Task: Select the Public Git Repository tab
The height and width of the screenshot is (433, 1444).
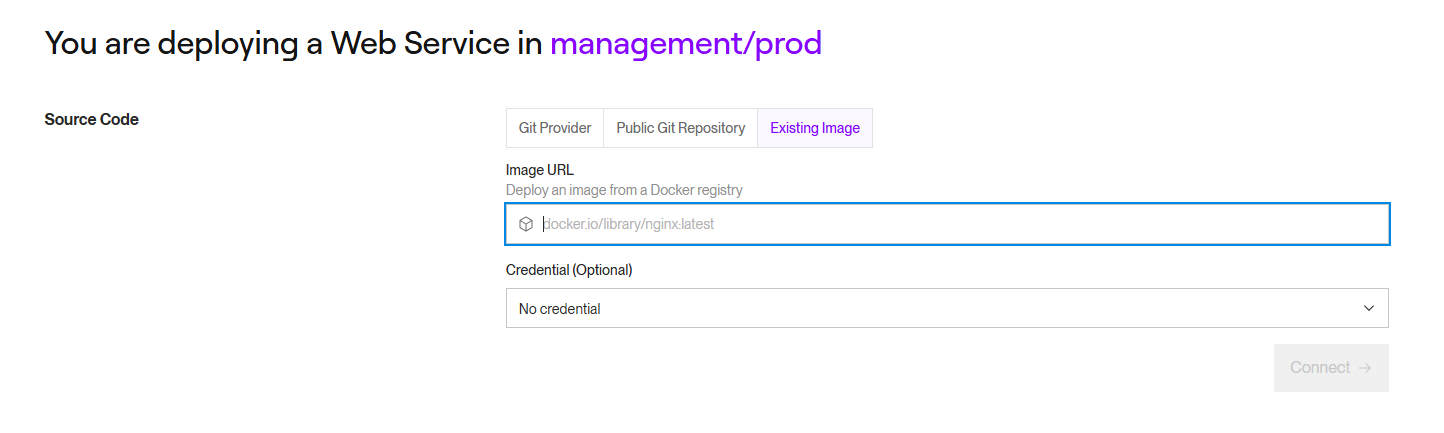Action: pyautogui.click(x=680, y=128)
